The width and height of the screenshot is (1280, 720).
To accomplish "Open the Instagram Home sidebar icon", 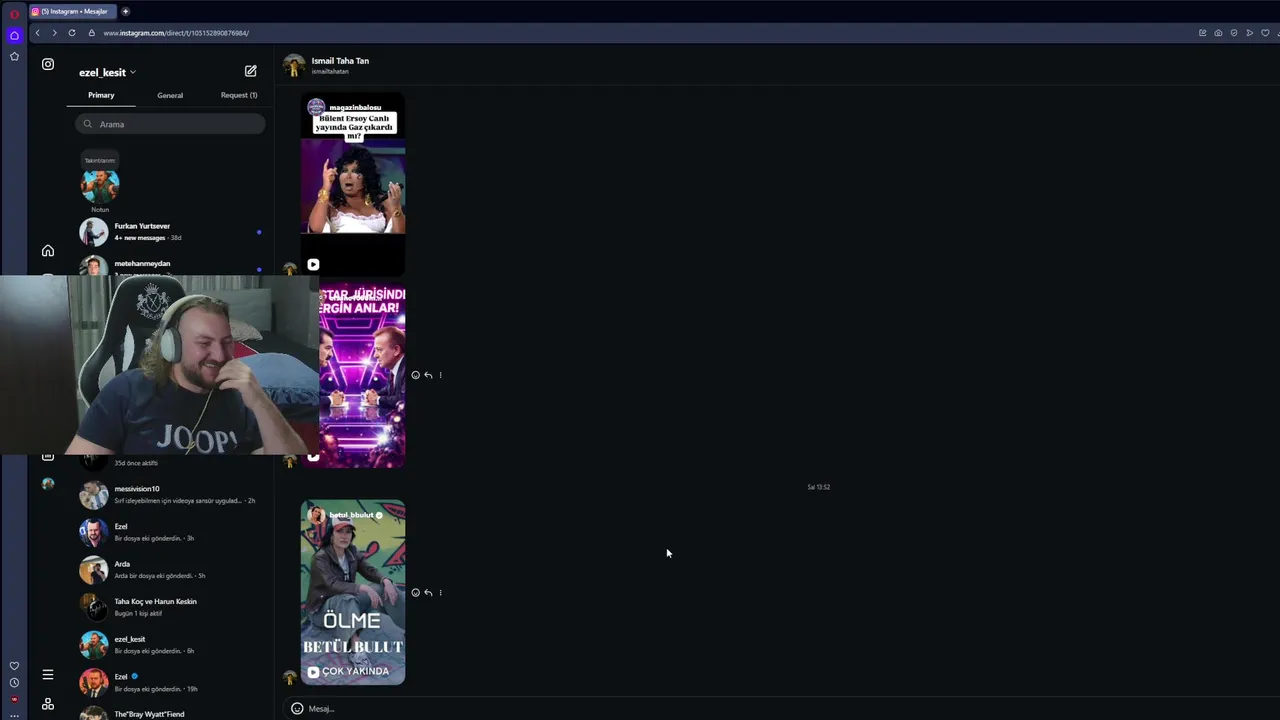I will [x=48, y=251].
